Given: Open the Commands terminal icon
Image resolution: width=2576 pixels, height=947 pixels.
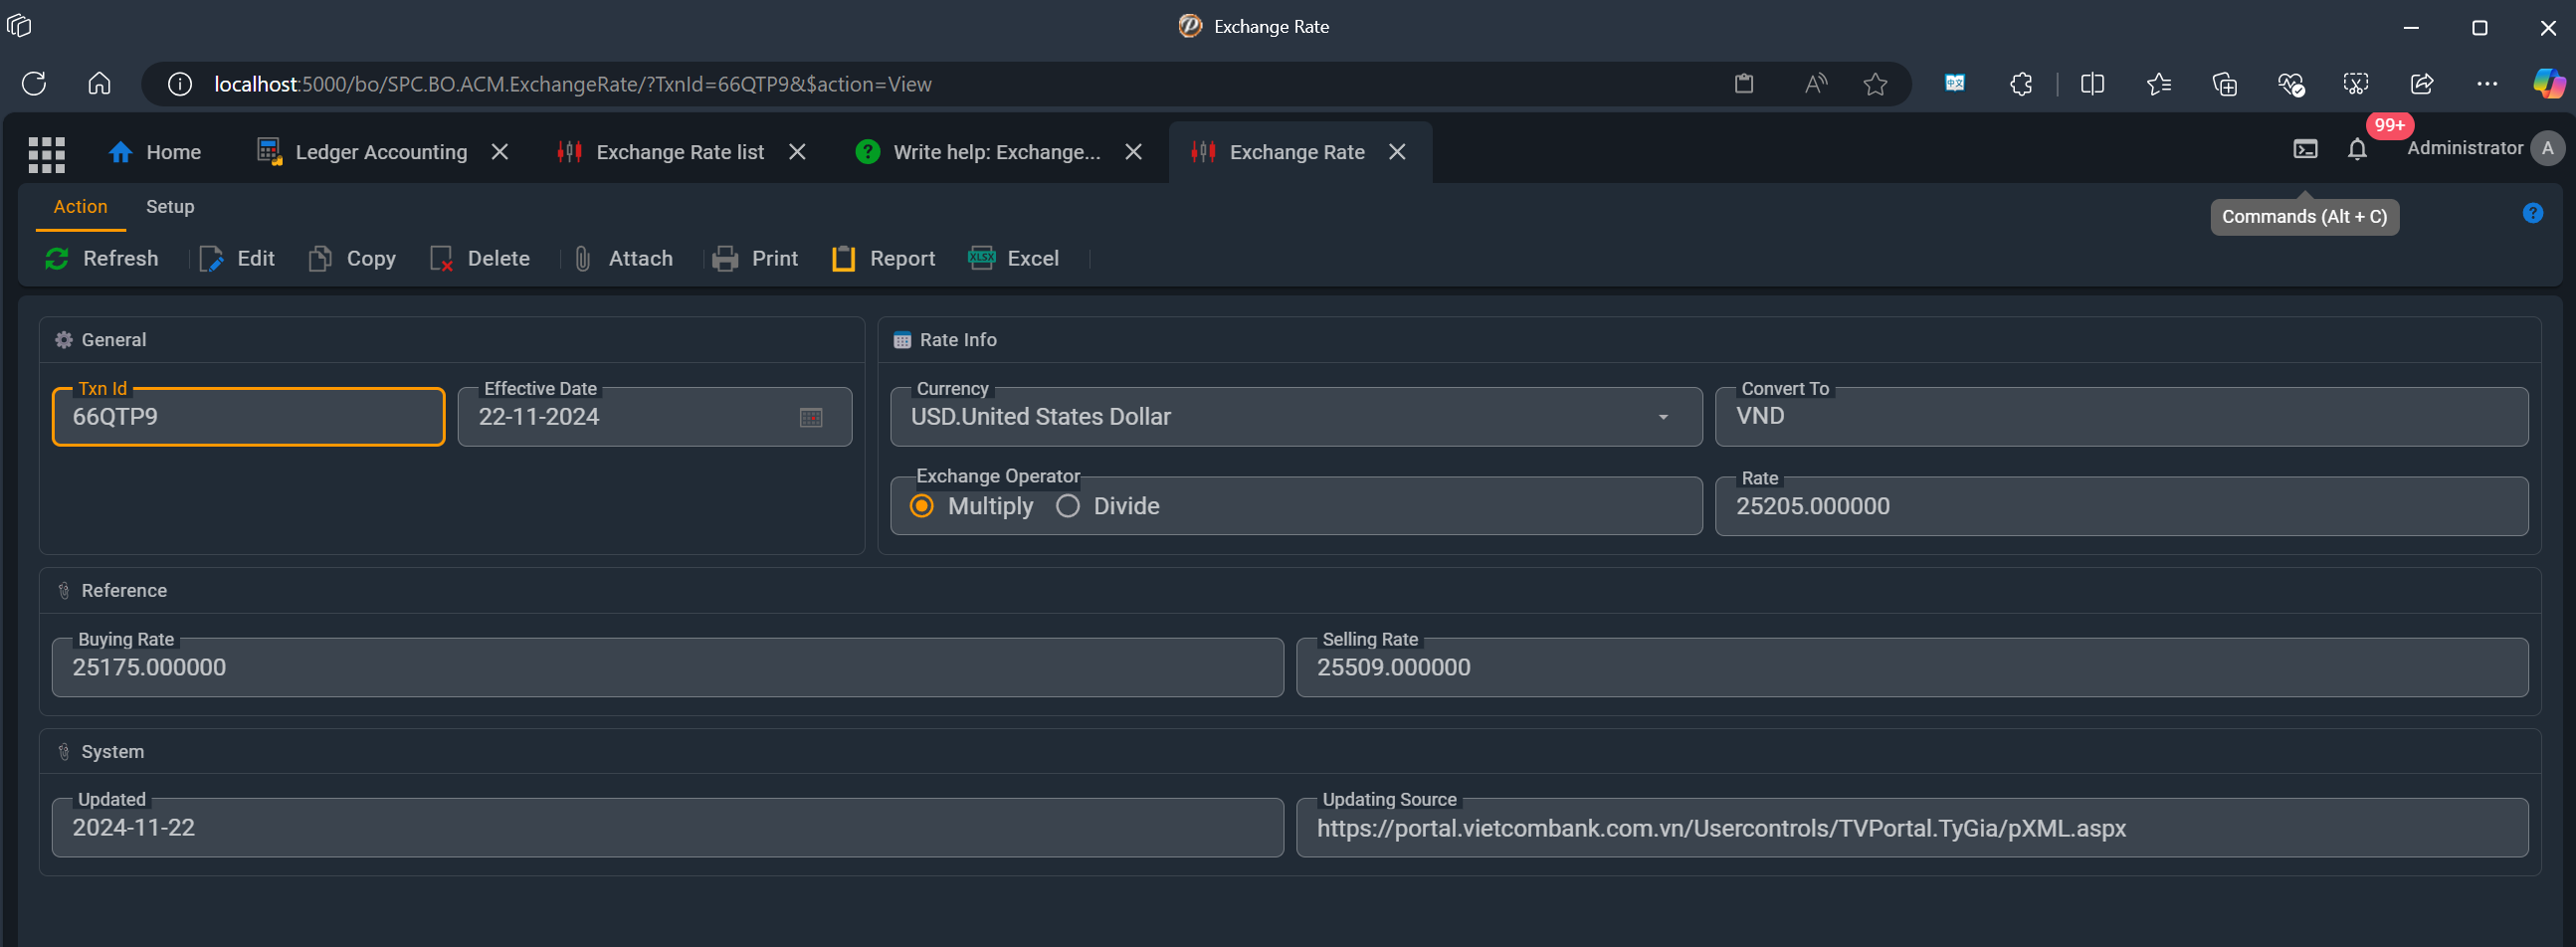Looking at the screenshot, I should click(2305, 150).
